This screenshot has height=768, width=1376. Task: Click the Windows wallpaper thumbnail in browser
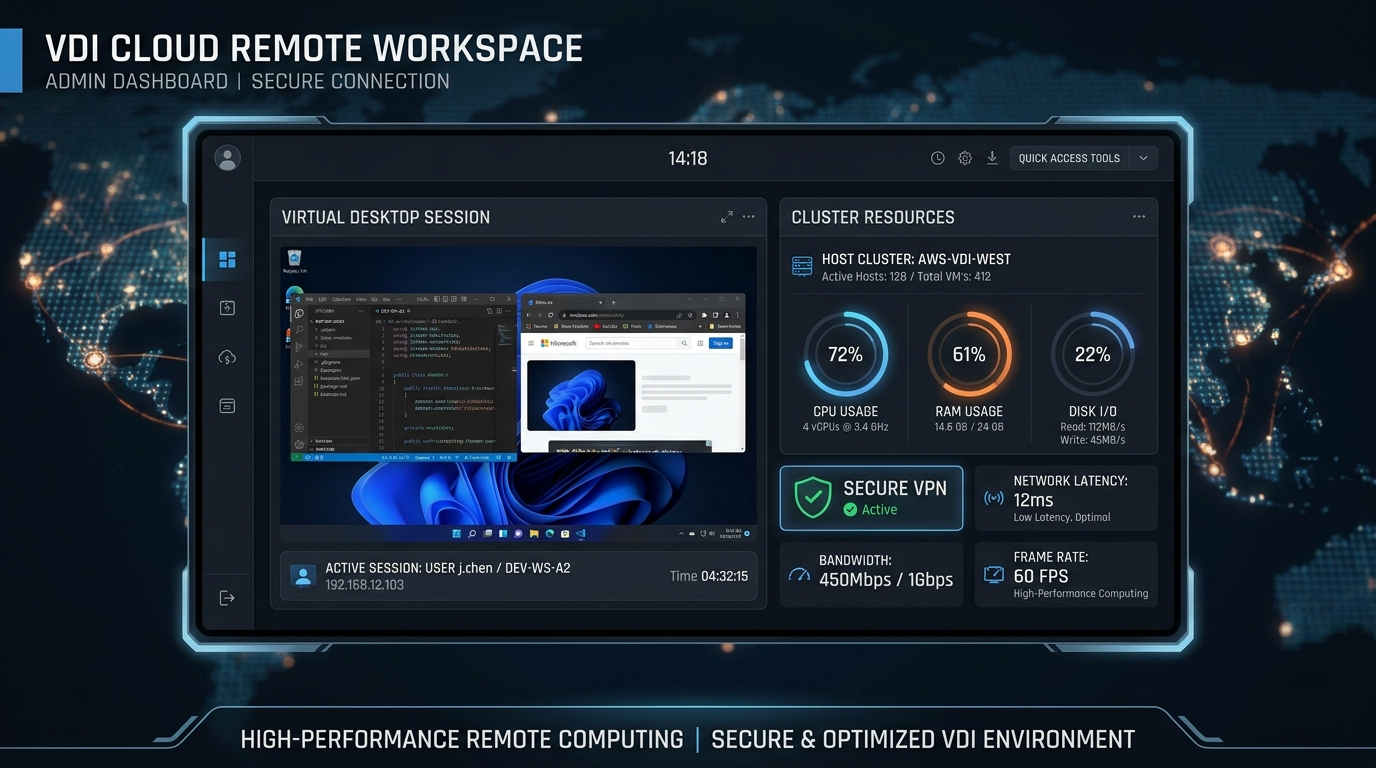pyautogui.click(x=581, y=396)
